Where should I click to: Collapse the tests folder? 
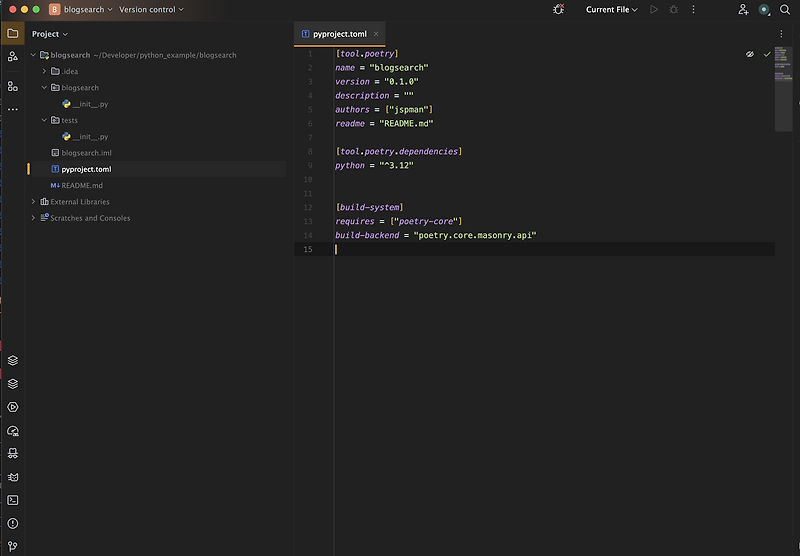pos(44,120)
